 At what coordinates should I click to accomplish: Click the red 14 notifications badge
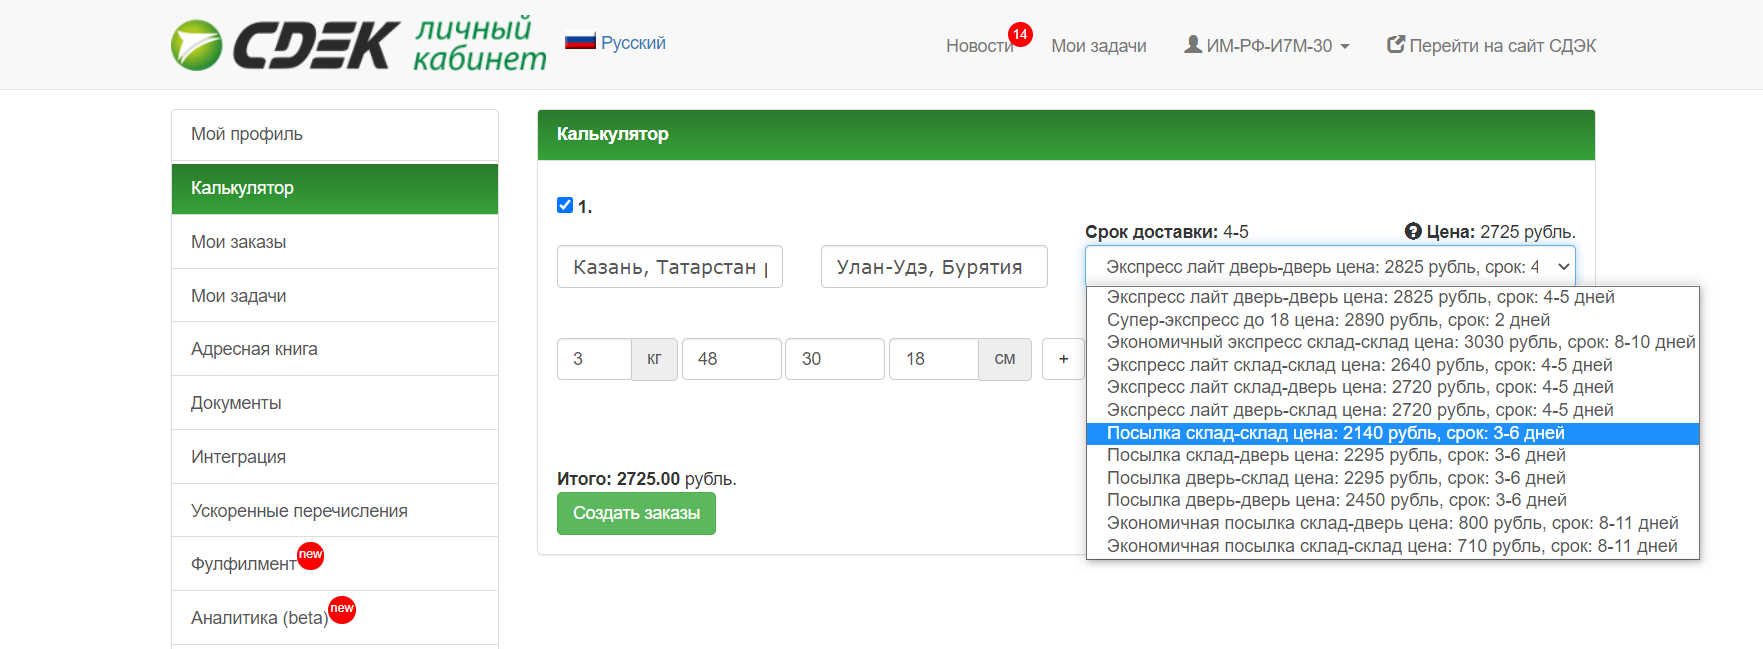tap(1020, 34)
